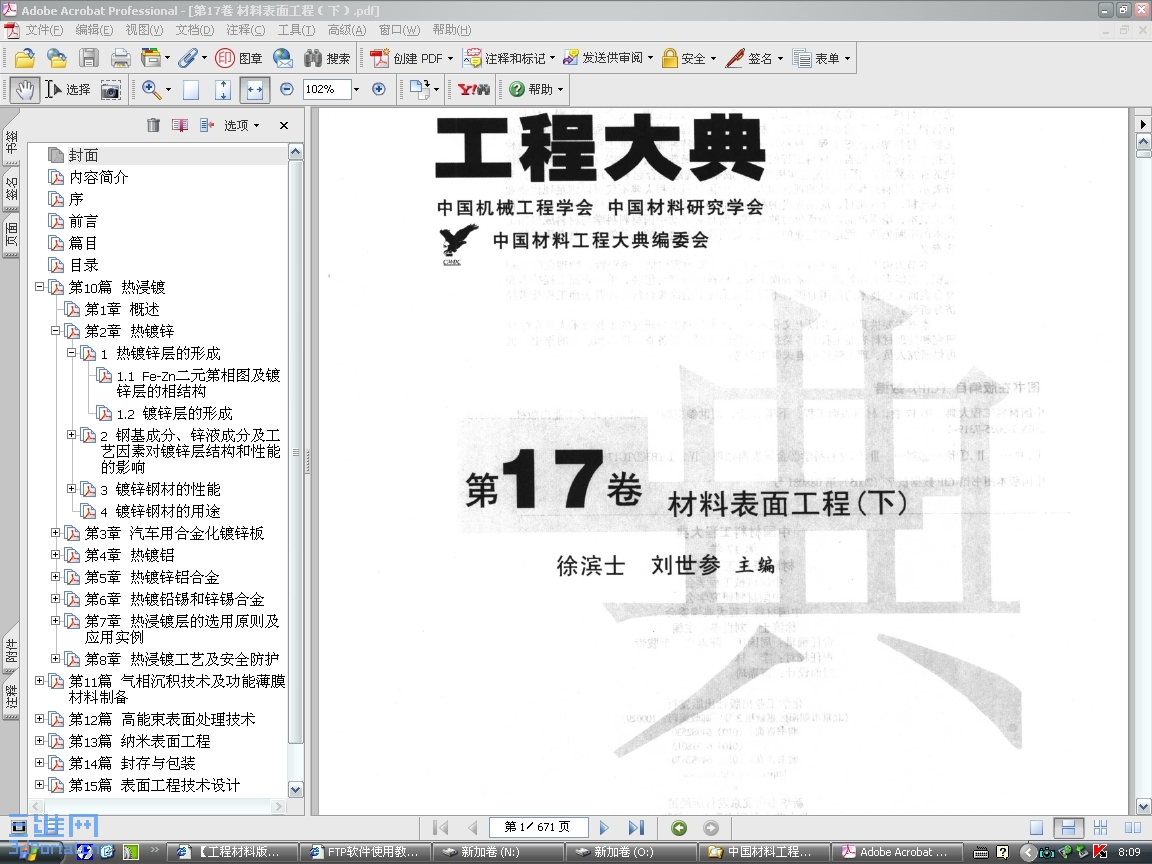Screen dimensions: 1152x864
Task: Go to the first page button
Action: tap(441, 828)
